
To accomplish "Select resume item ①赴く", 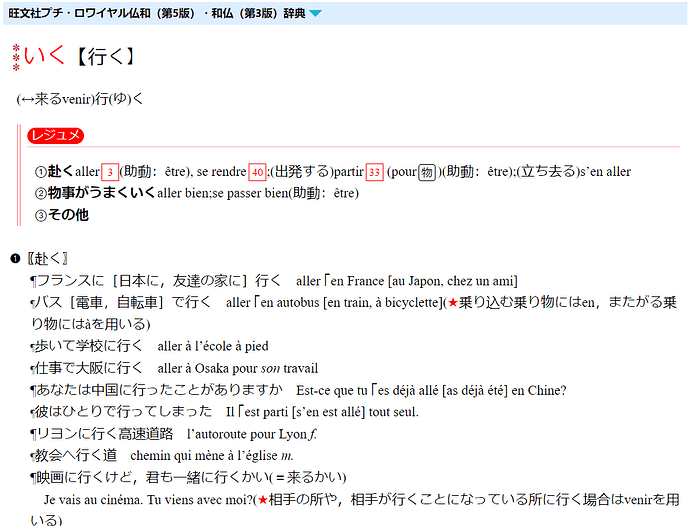I will click(54, 171).
